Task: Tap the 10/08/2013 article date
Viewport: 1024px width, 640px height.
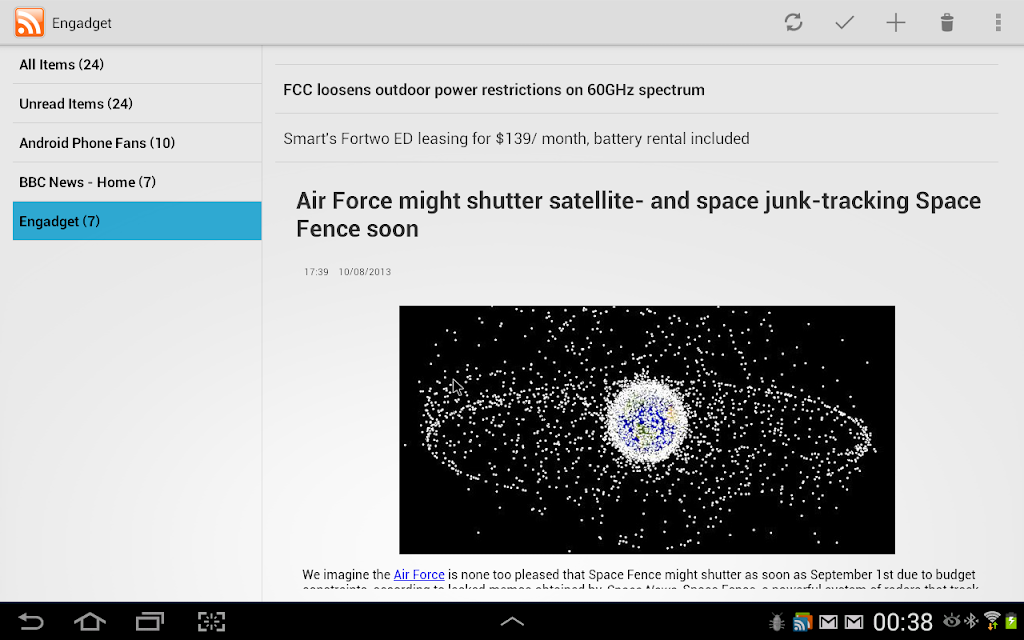Action: click(x=364, y=272)
